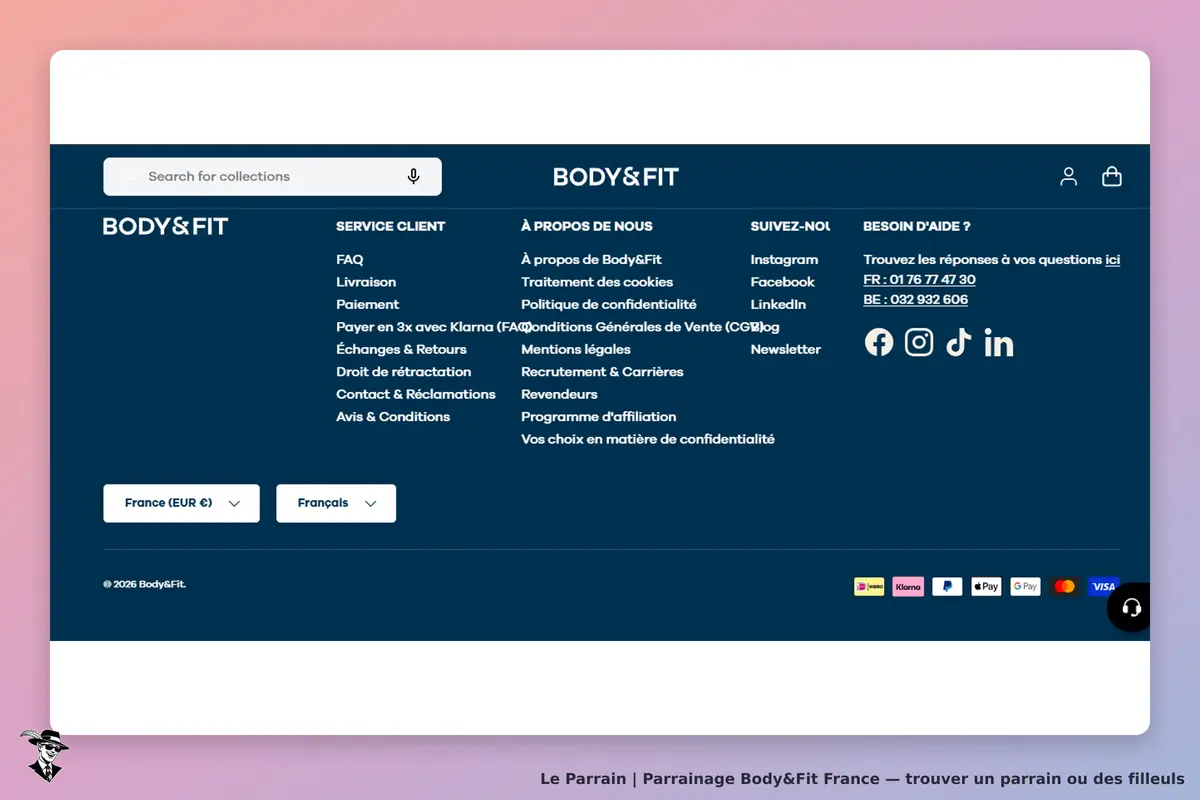Click the Facebook social media icon
The height and width of the screenshot is (800, 1200).
click(879, 343)
